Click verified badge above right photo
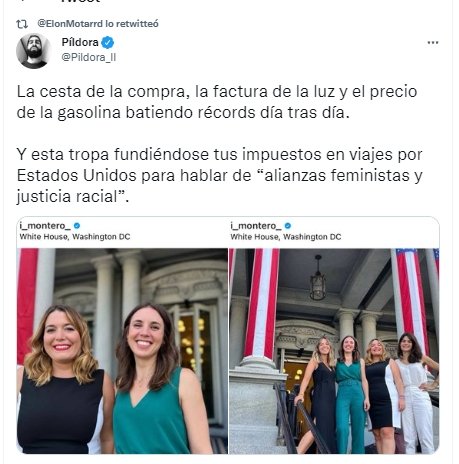Image resolution: width=459 pixels, height=464 pixels. [x=288, y=226]
